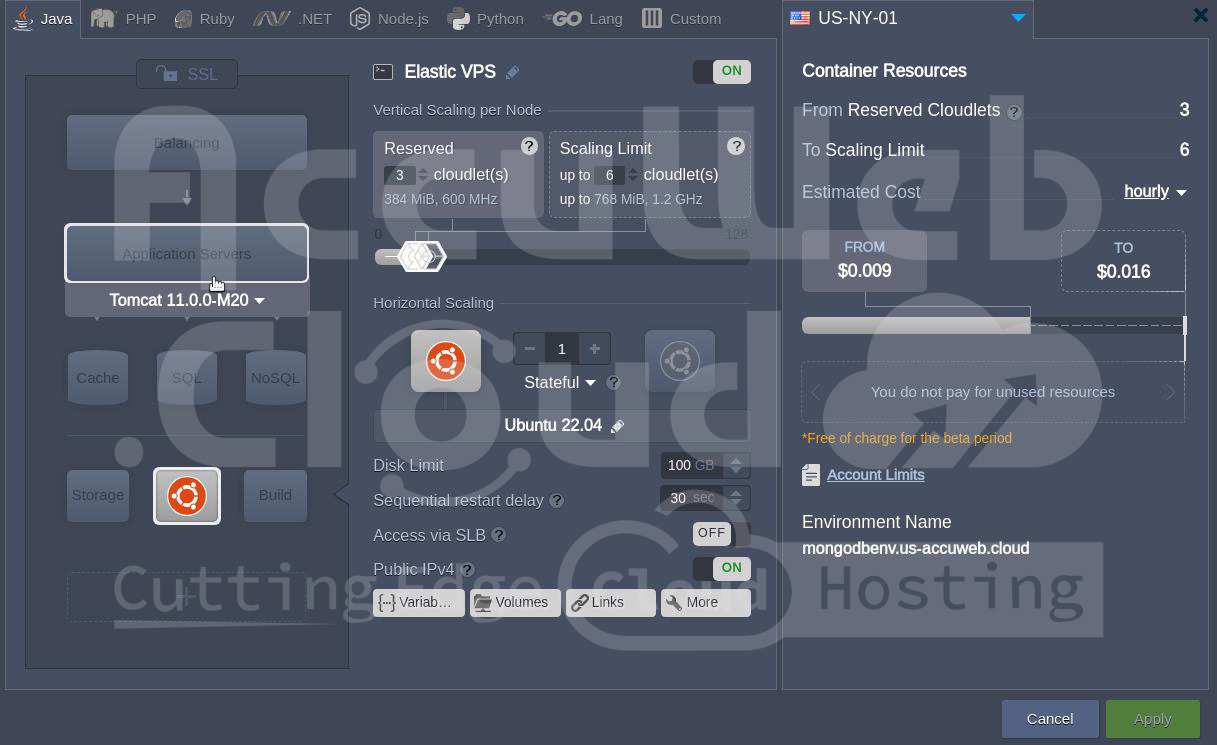
Task: Open the Account Limits link
Action: (875, 475)
